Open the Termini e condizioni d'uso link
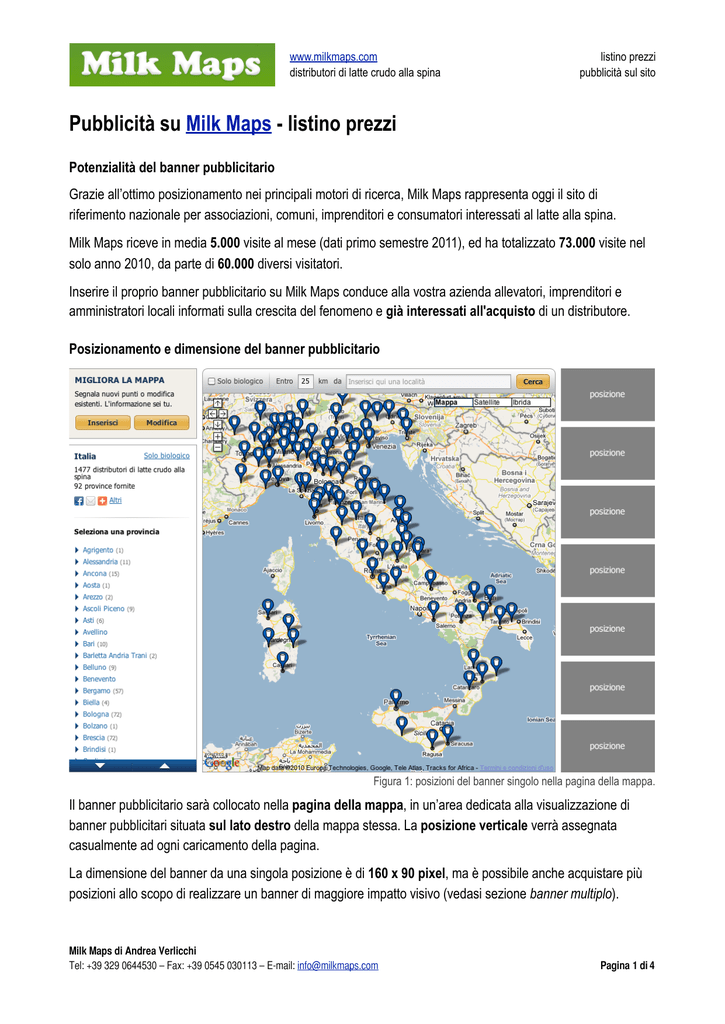Screen dimensions: 725x1024 click(x=517, y=768)
